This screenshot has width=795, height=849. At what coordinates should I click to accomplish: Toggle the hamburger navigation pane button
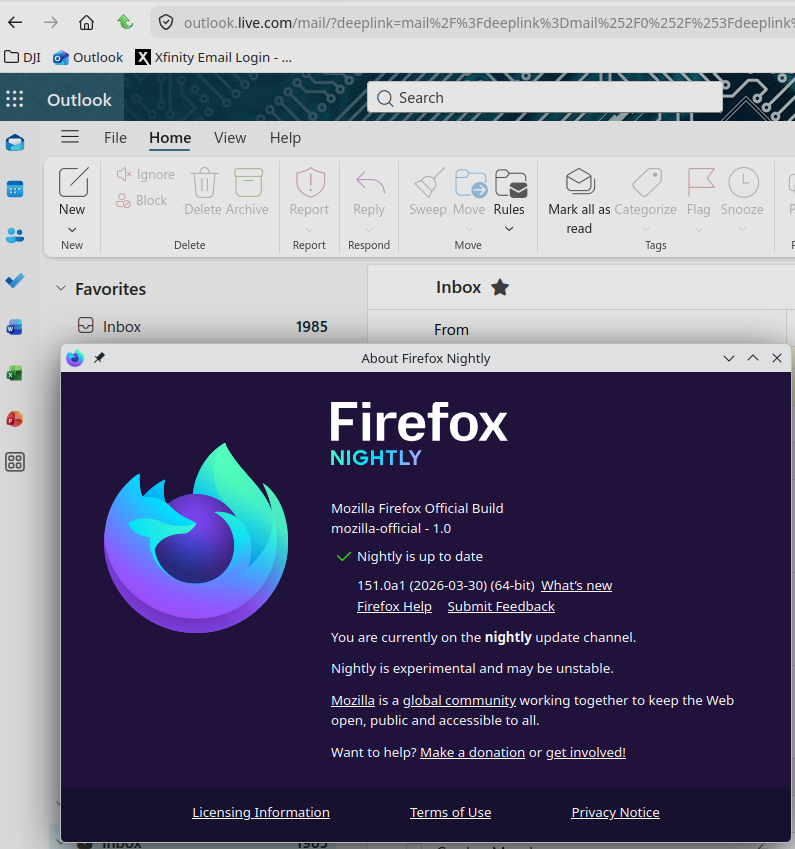coord(70,137)
